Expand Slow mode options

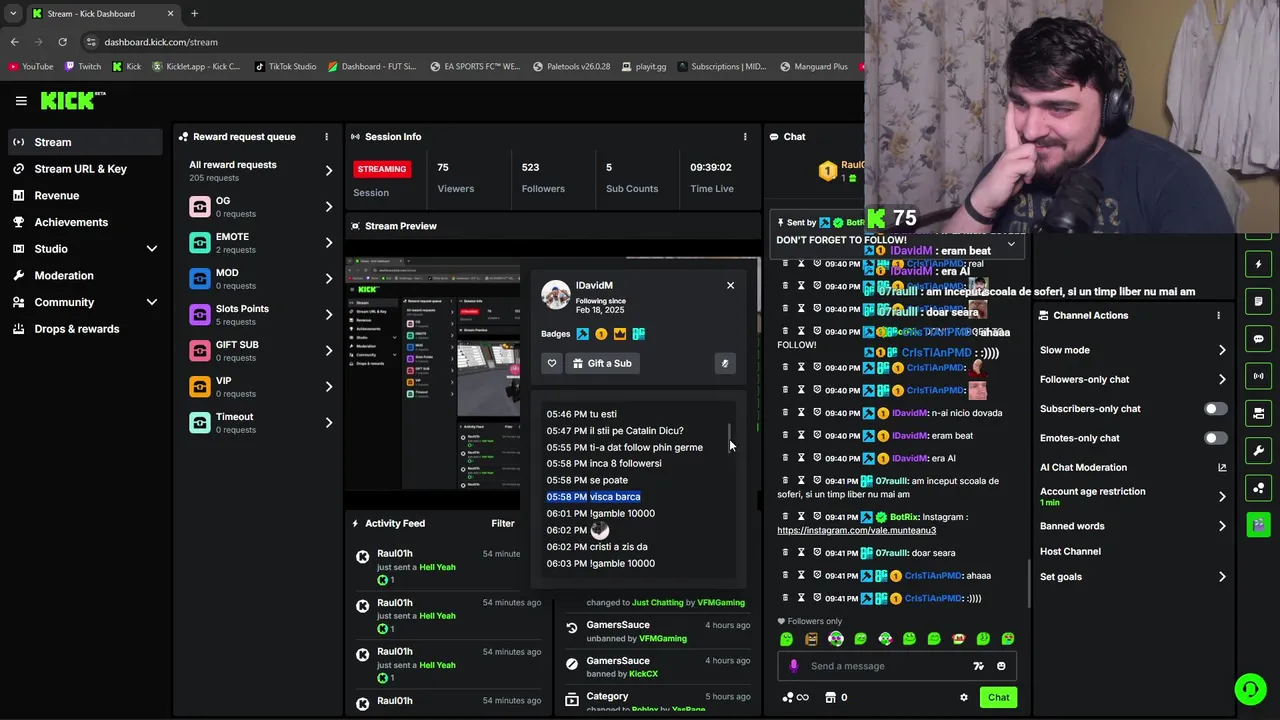1222,350
